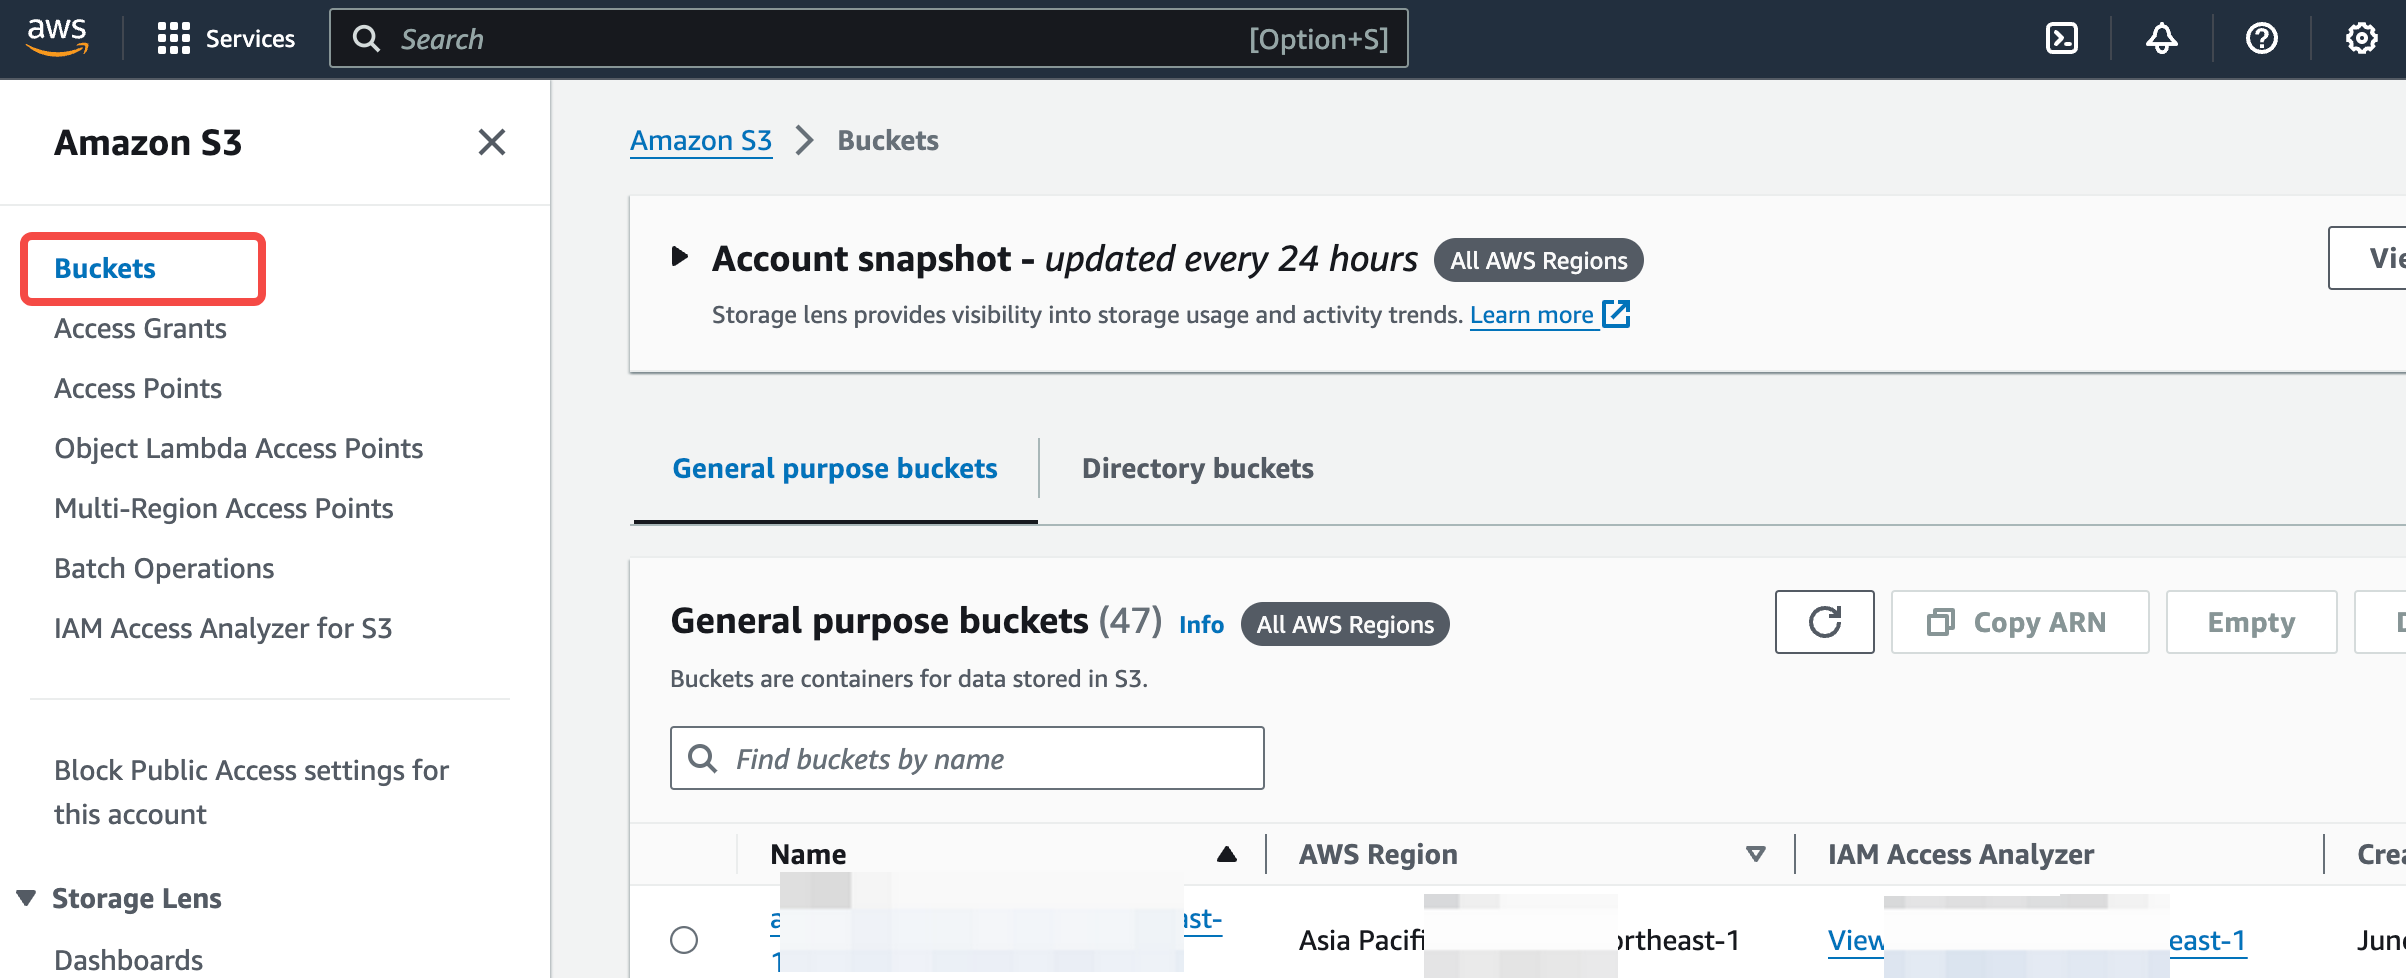The height and width of the screenshot is (978, 2406).
Task: Click the Amazon S3 breadcrumb link
Action: pyautogui.click(x=701, y=140)
